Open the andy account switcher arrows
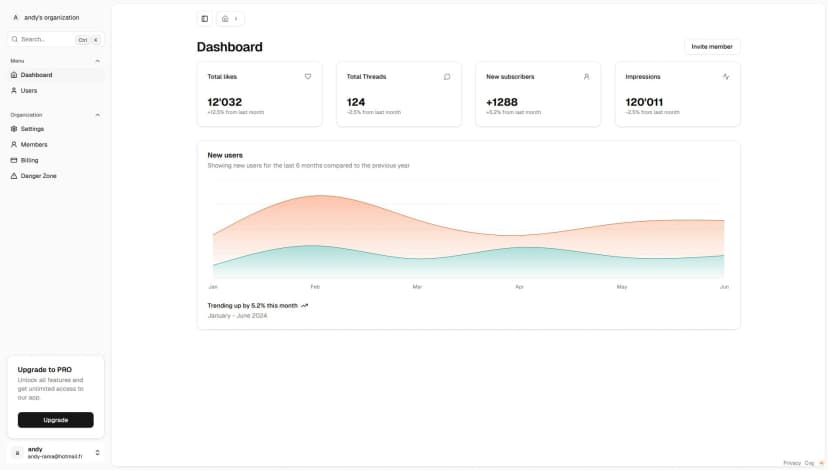This screenshot has width=828, height=470. pos(98,453)
